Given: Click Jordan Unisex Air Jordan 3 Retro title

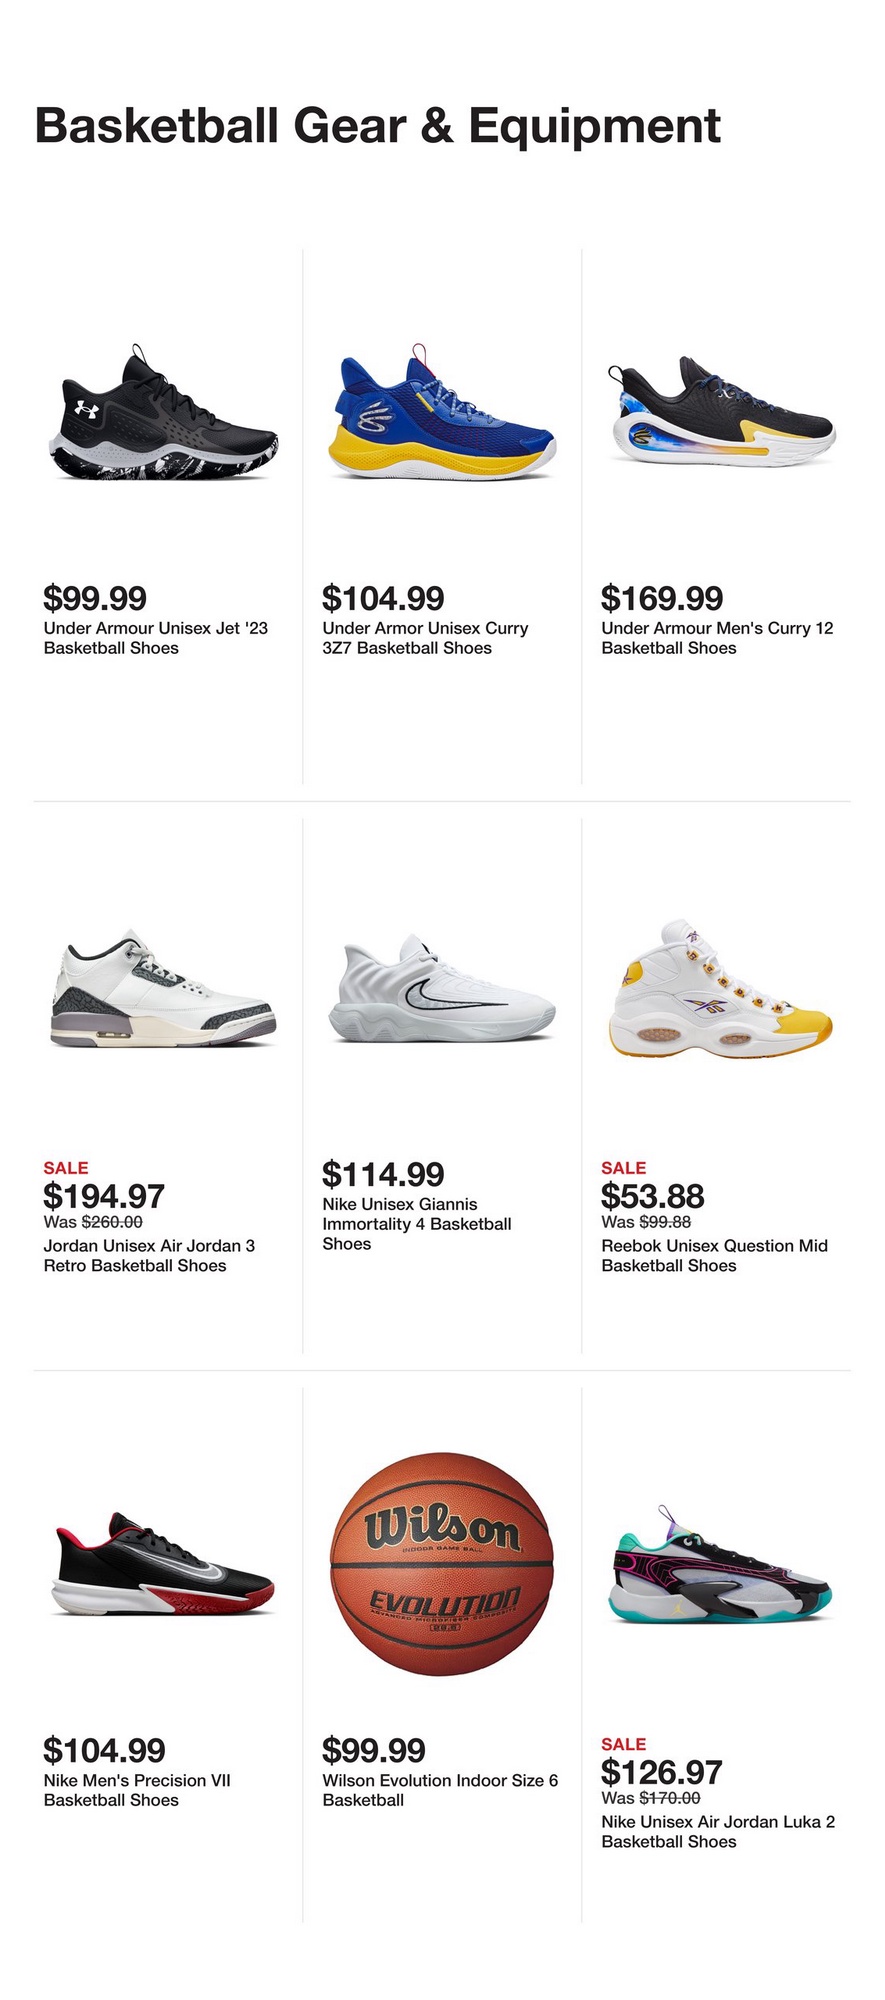Looking at the screenshot, I should tap(149, 1255).
